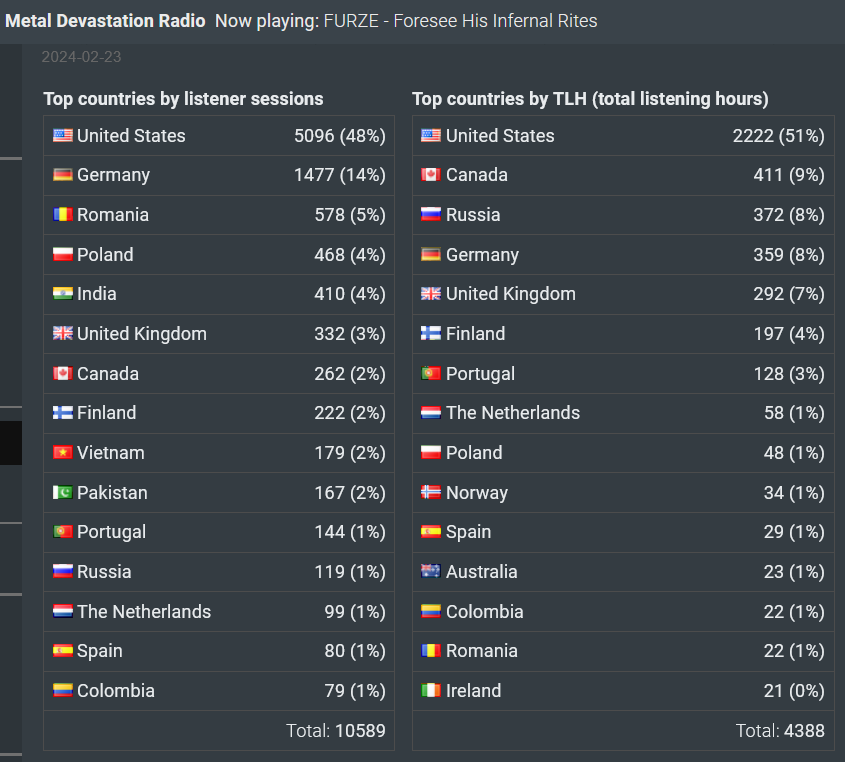Screen dimensions: 845x762
Task: Click the India flag icon
Action: pyautogui.click(x=63, y=294)
